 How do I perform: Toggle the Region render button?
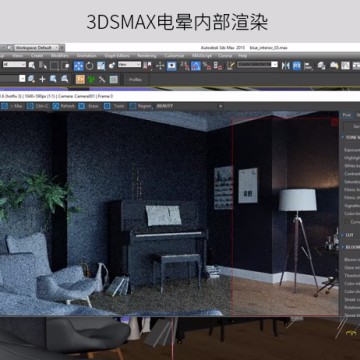point(140,106)
